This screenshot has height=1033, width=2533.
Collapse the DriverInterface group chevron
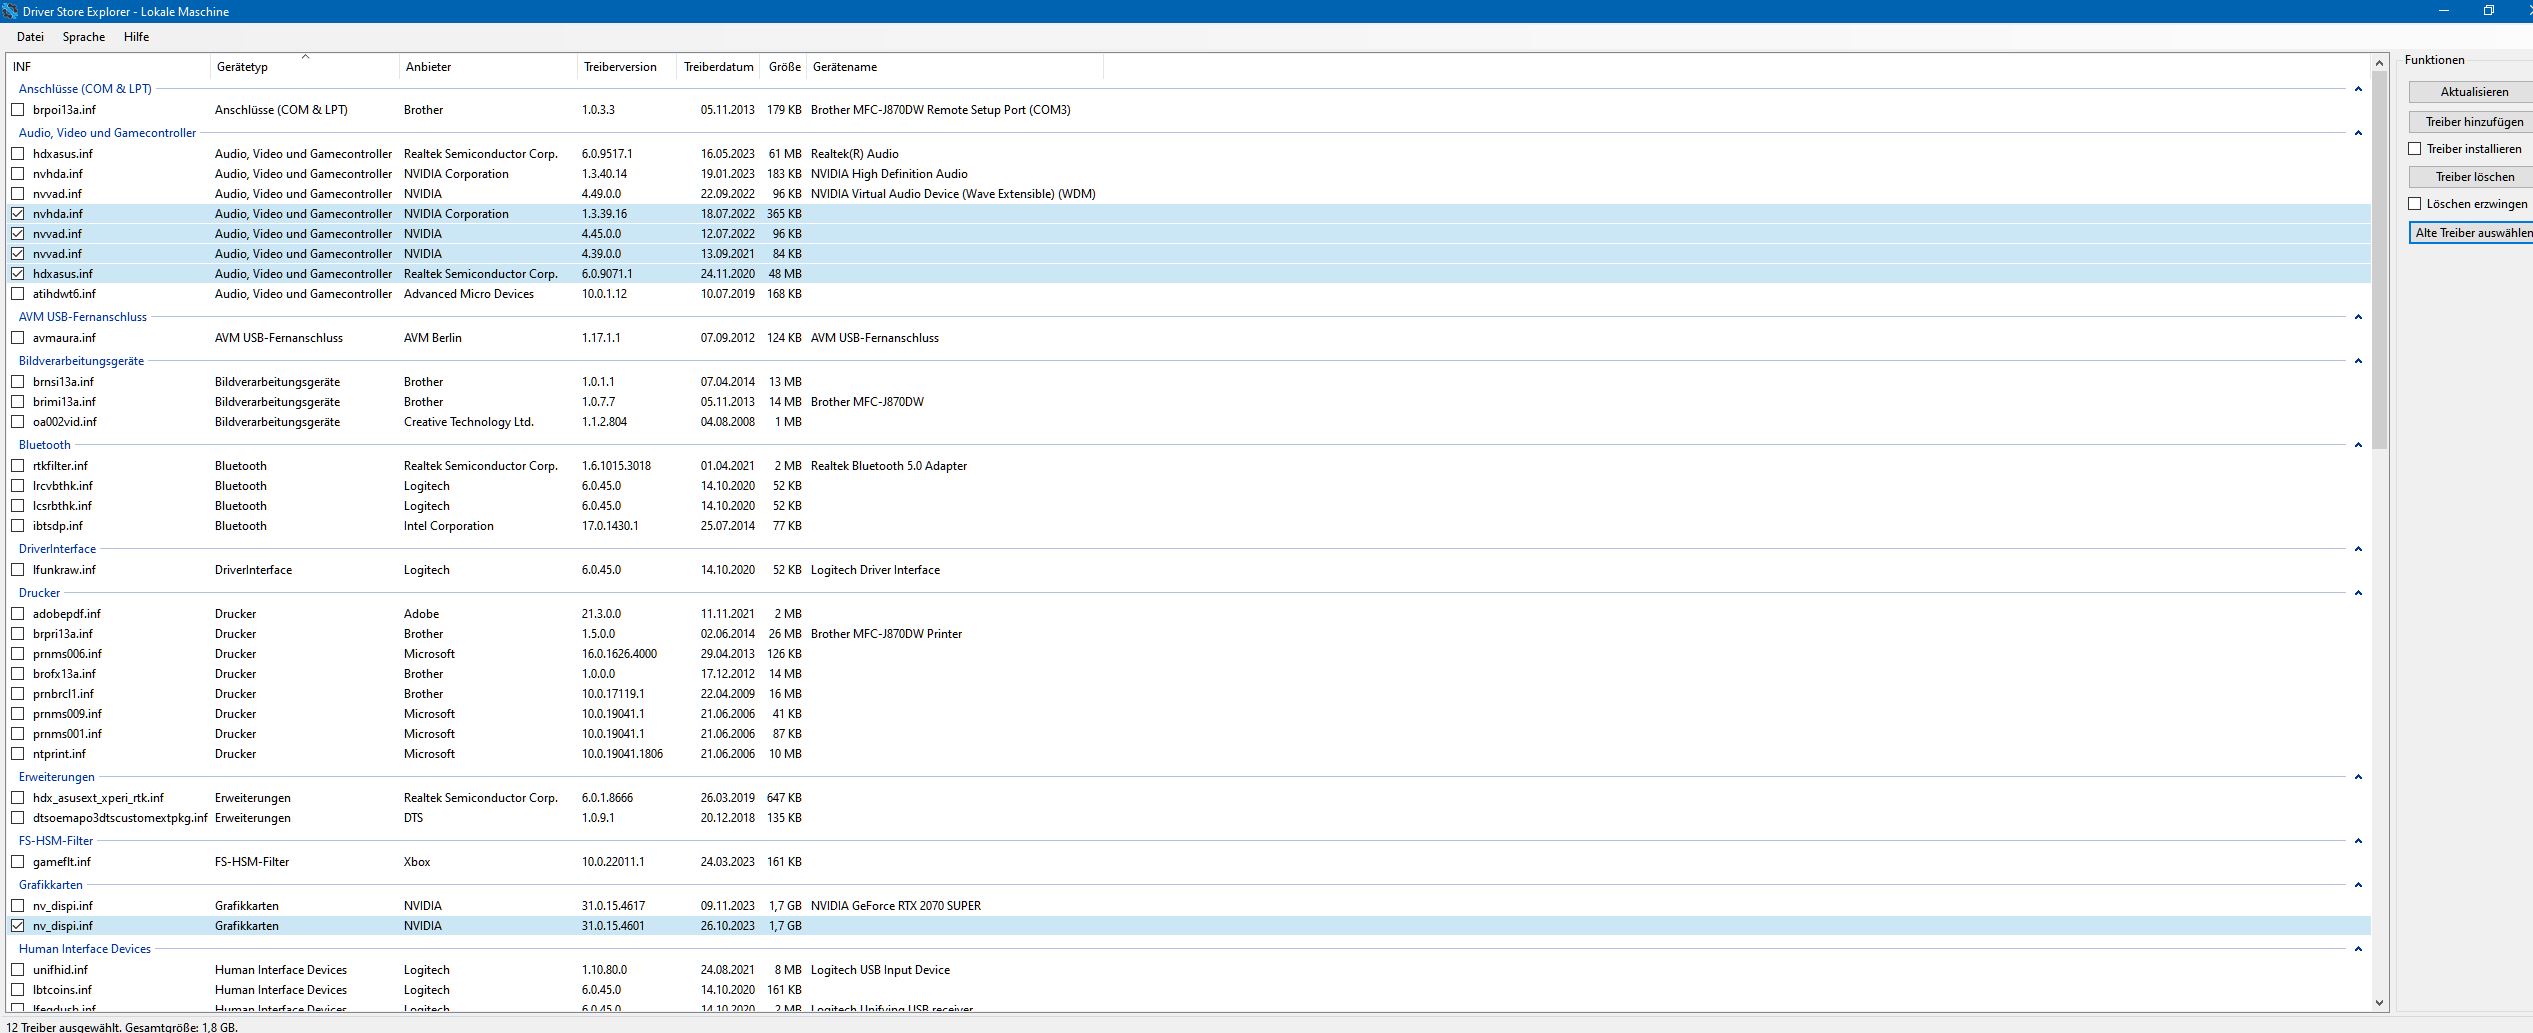2358,549
